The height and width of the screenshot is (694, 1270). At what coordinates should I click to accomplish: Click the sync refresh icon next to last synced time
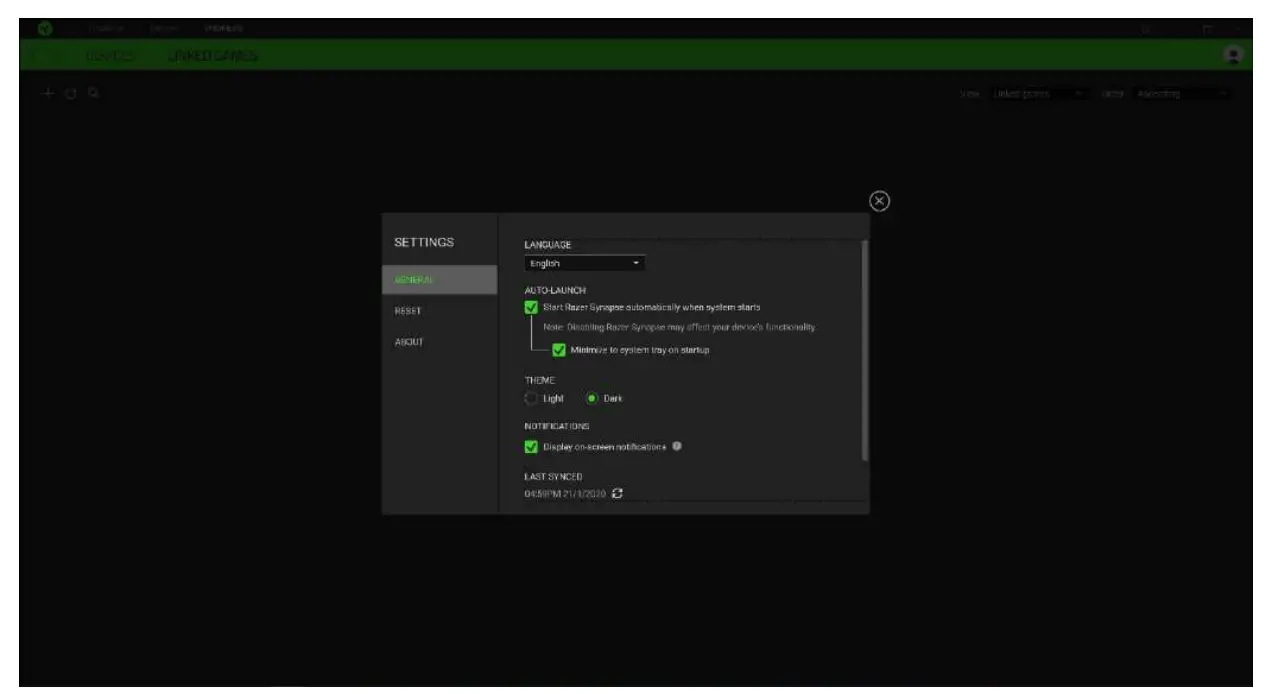pyautogui.click(x=617, y=493)
